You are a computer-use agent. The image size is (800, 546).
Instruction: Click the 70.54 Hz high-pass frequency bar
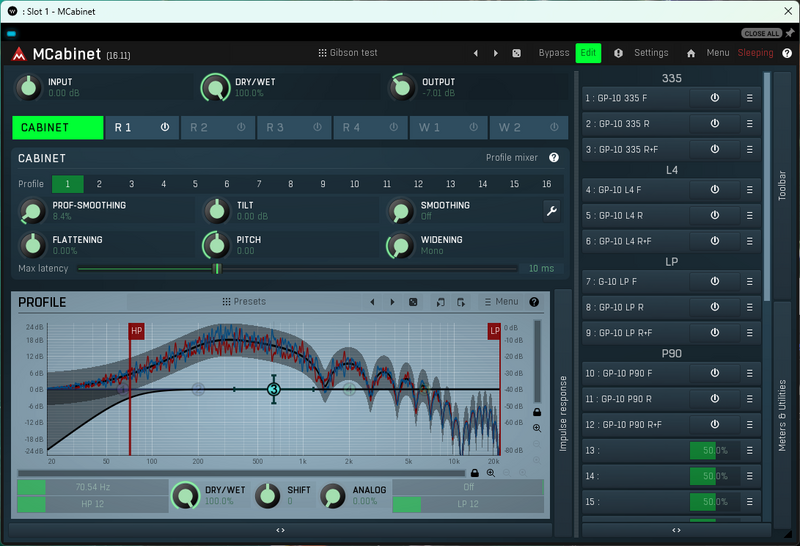92,487
